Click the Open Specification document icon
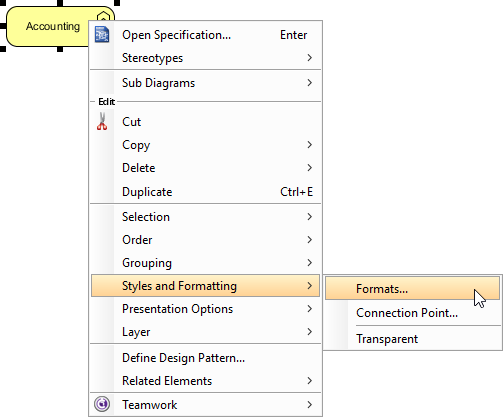503x417 pixels. coord(102,35)
